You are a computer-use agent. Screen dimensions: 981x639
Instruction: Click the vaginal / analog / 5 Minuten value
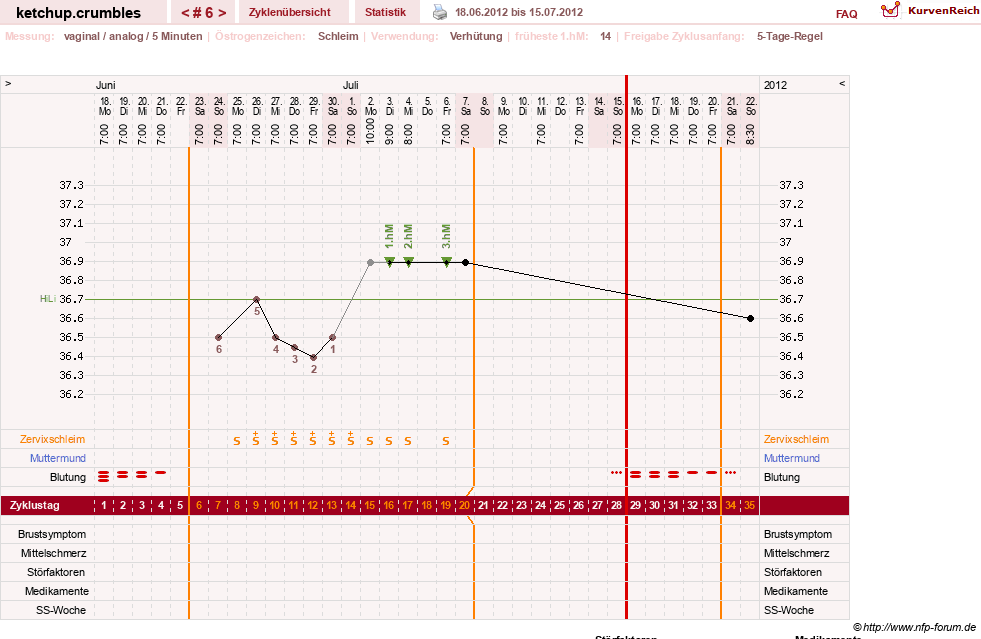(133, 36)
